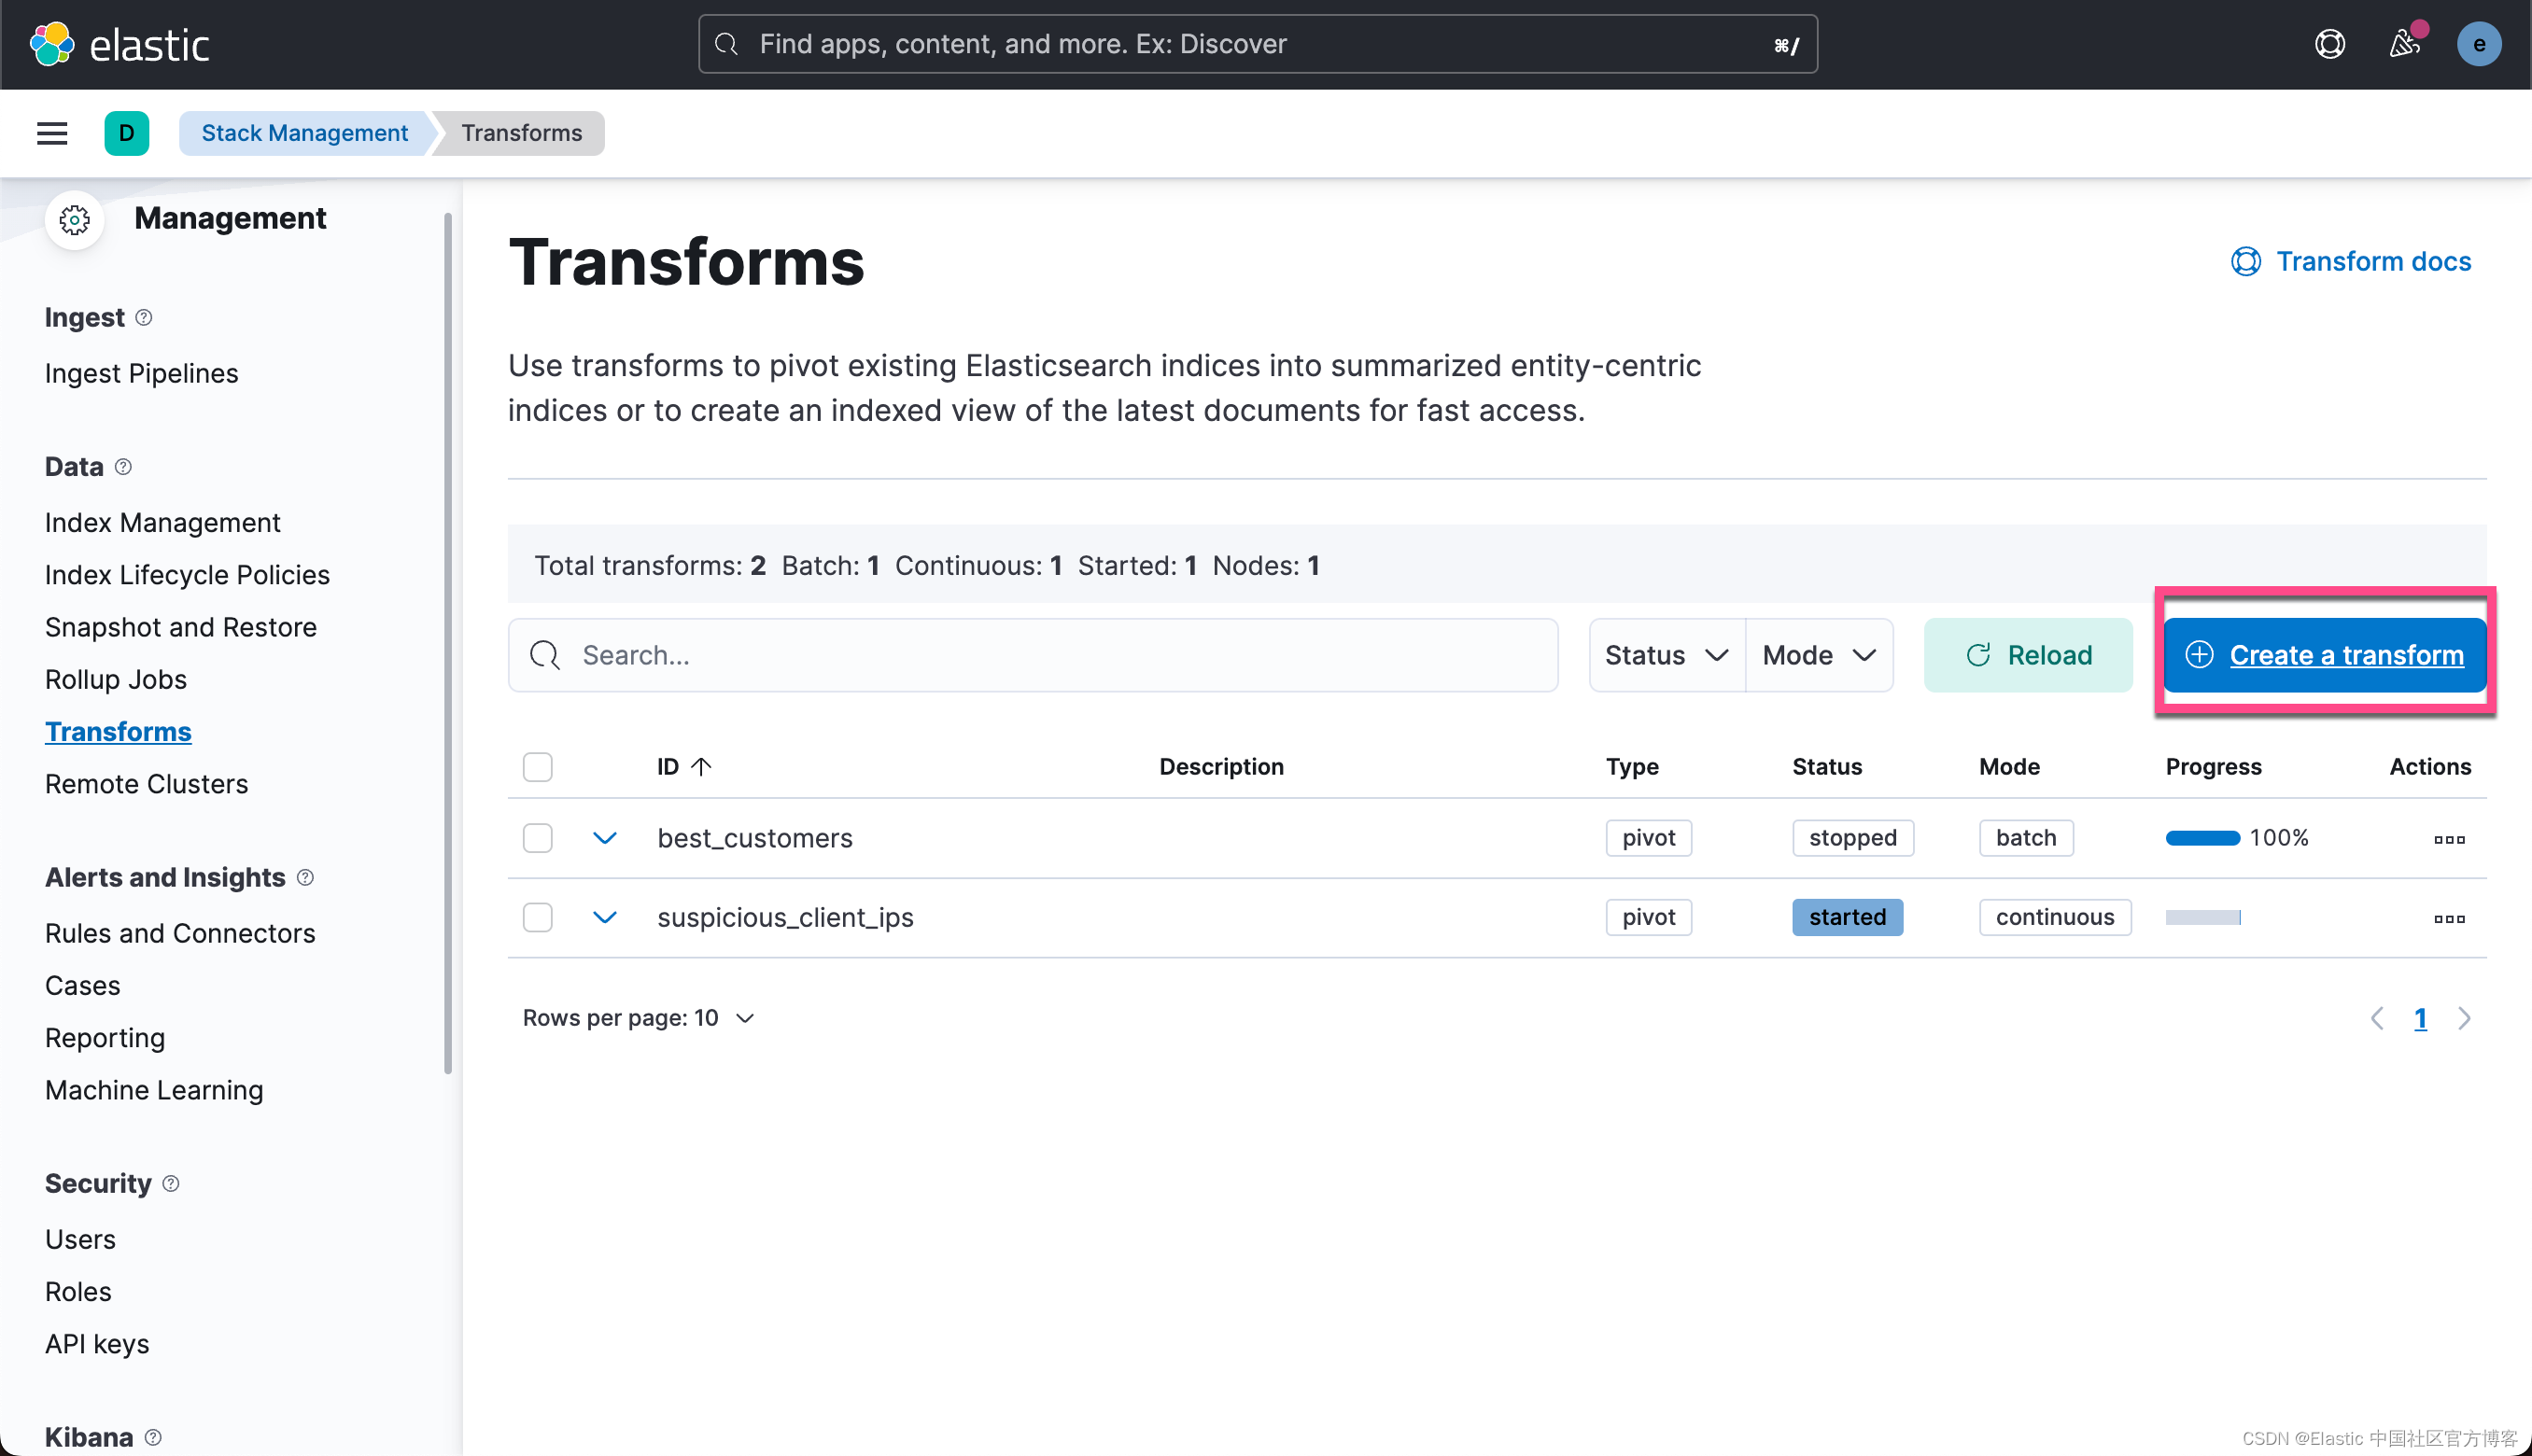The width and height of the screenshot is (2532, 1456).
Task: Click the help lifebuoy icon in header
Action: tap(2329, 44)
